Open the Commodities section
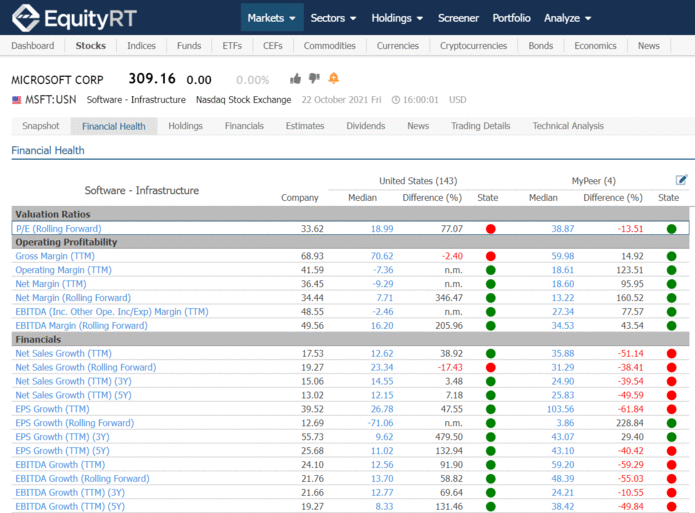 click(329, 46)
